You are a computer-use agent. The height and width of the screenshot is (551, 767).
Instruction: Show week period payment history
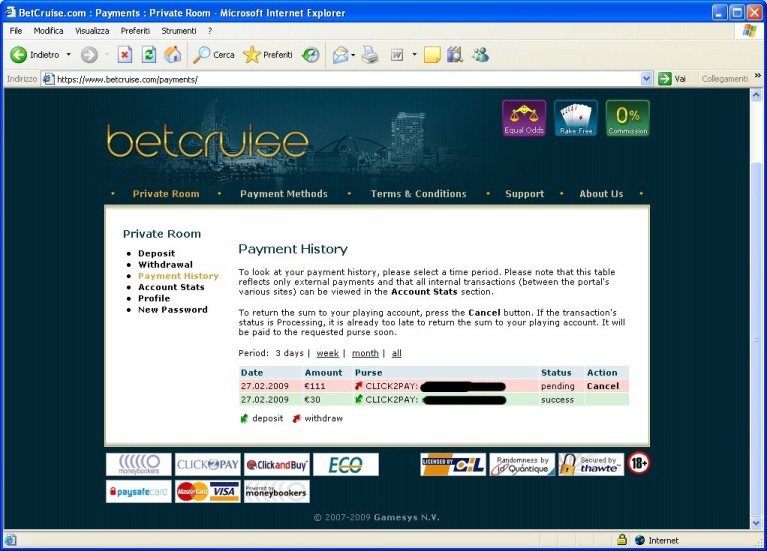click(328, 353)
